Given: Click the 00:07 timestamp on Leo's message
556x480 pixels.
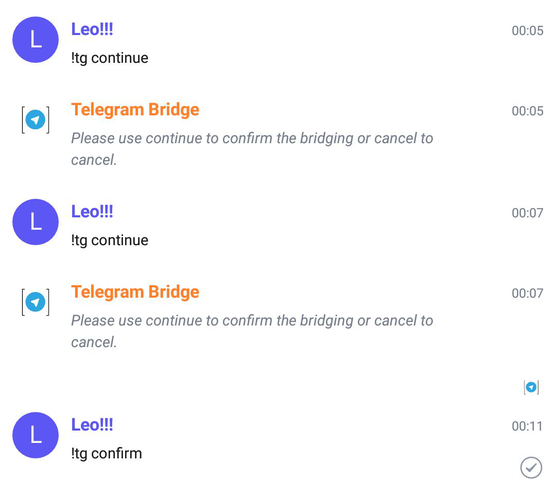Looking at the screenshot, I should click(527, 213).
